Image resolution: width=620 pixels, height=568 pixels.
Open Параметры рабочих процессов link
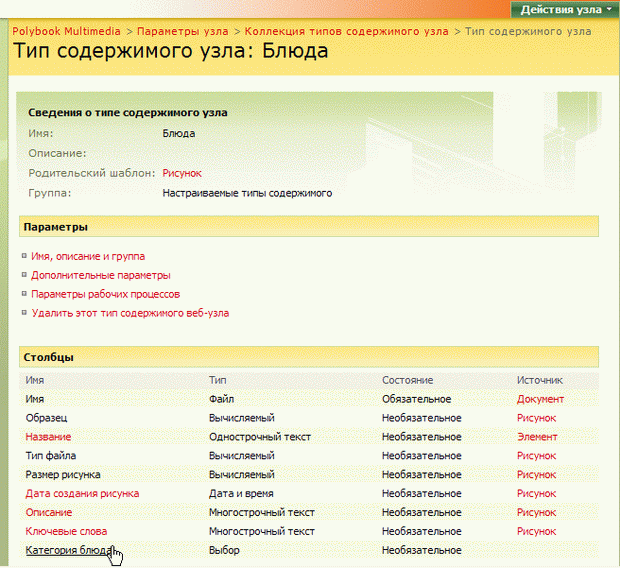(106, 294)
